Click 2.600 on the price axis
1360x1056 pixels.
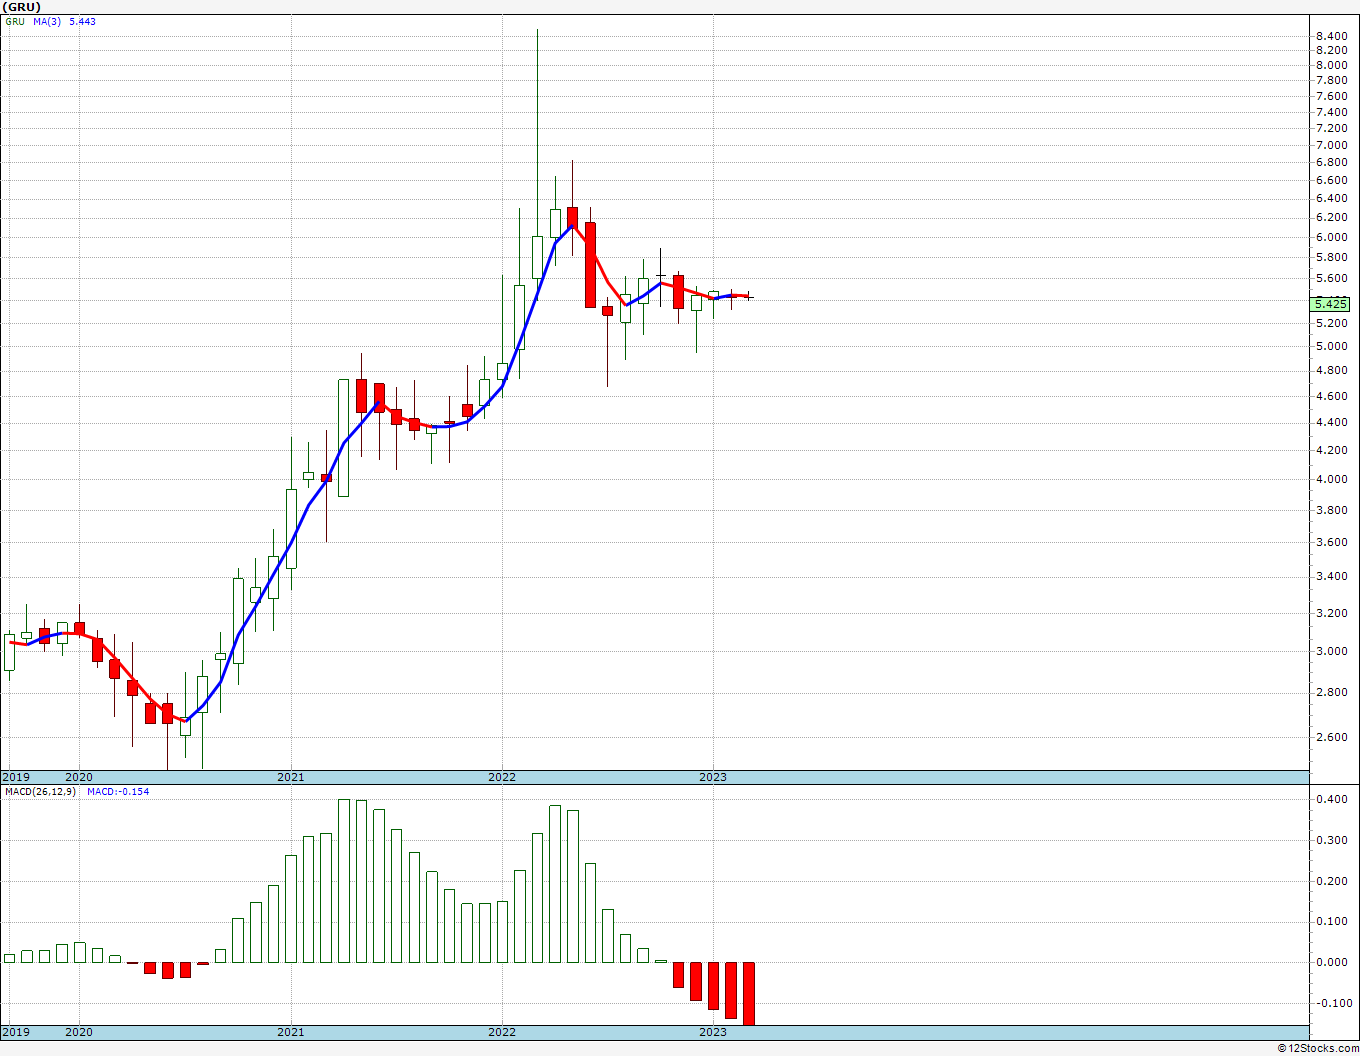click(x=1331, y=737)
